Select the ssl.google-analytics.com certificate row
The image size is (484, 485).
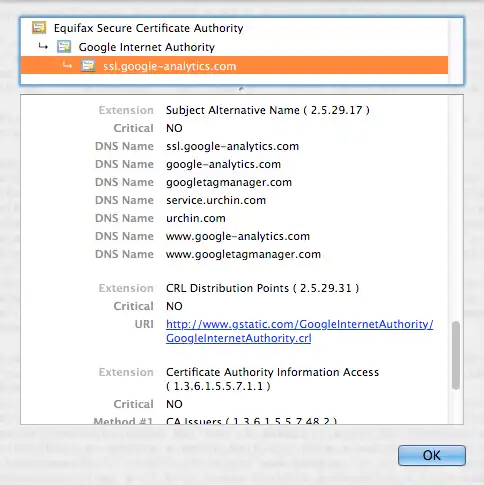pyautogui.click(x=234, y=65)
